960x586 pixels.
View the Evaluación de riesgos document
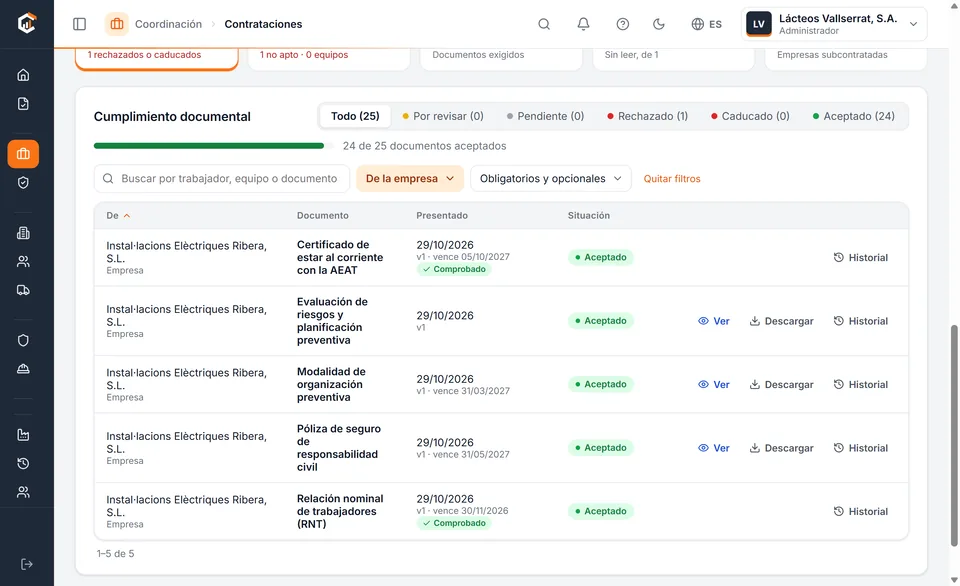714,321
